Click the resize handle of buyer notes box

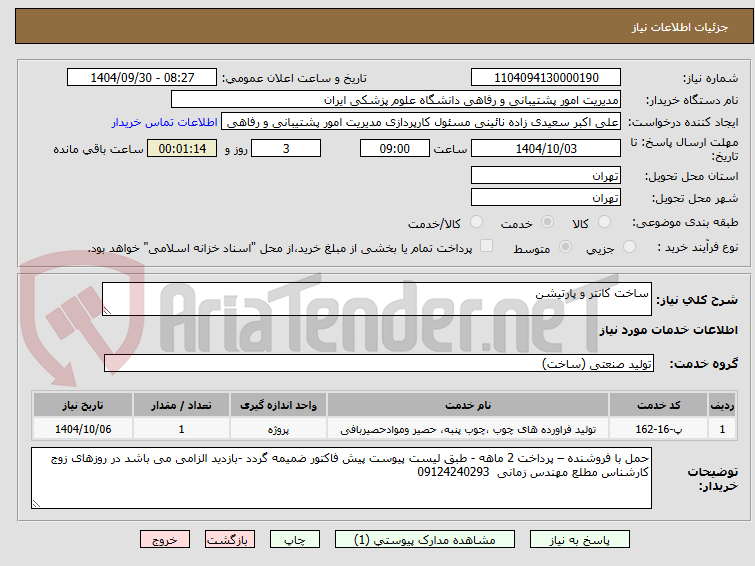tap(36, 503)
